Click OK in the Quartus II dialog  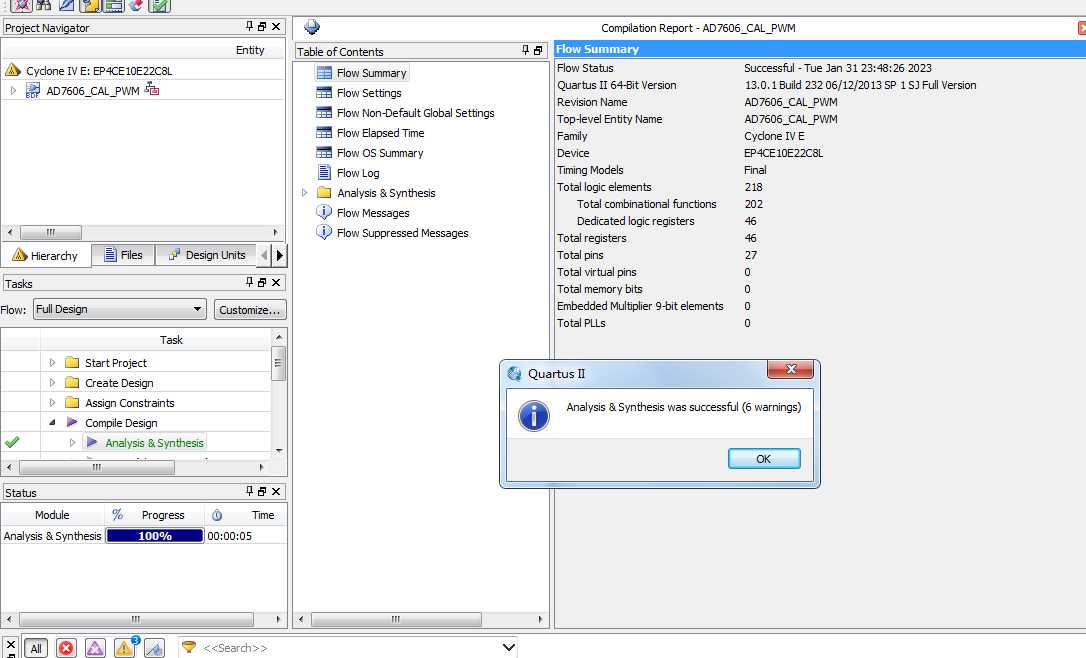pos(764,459)
